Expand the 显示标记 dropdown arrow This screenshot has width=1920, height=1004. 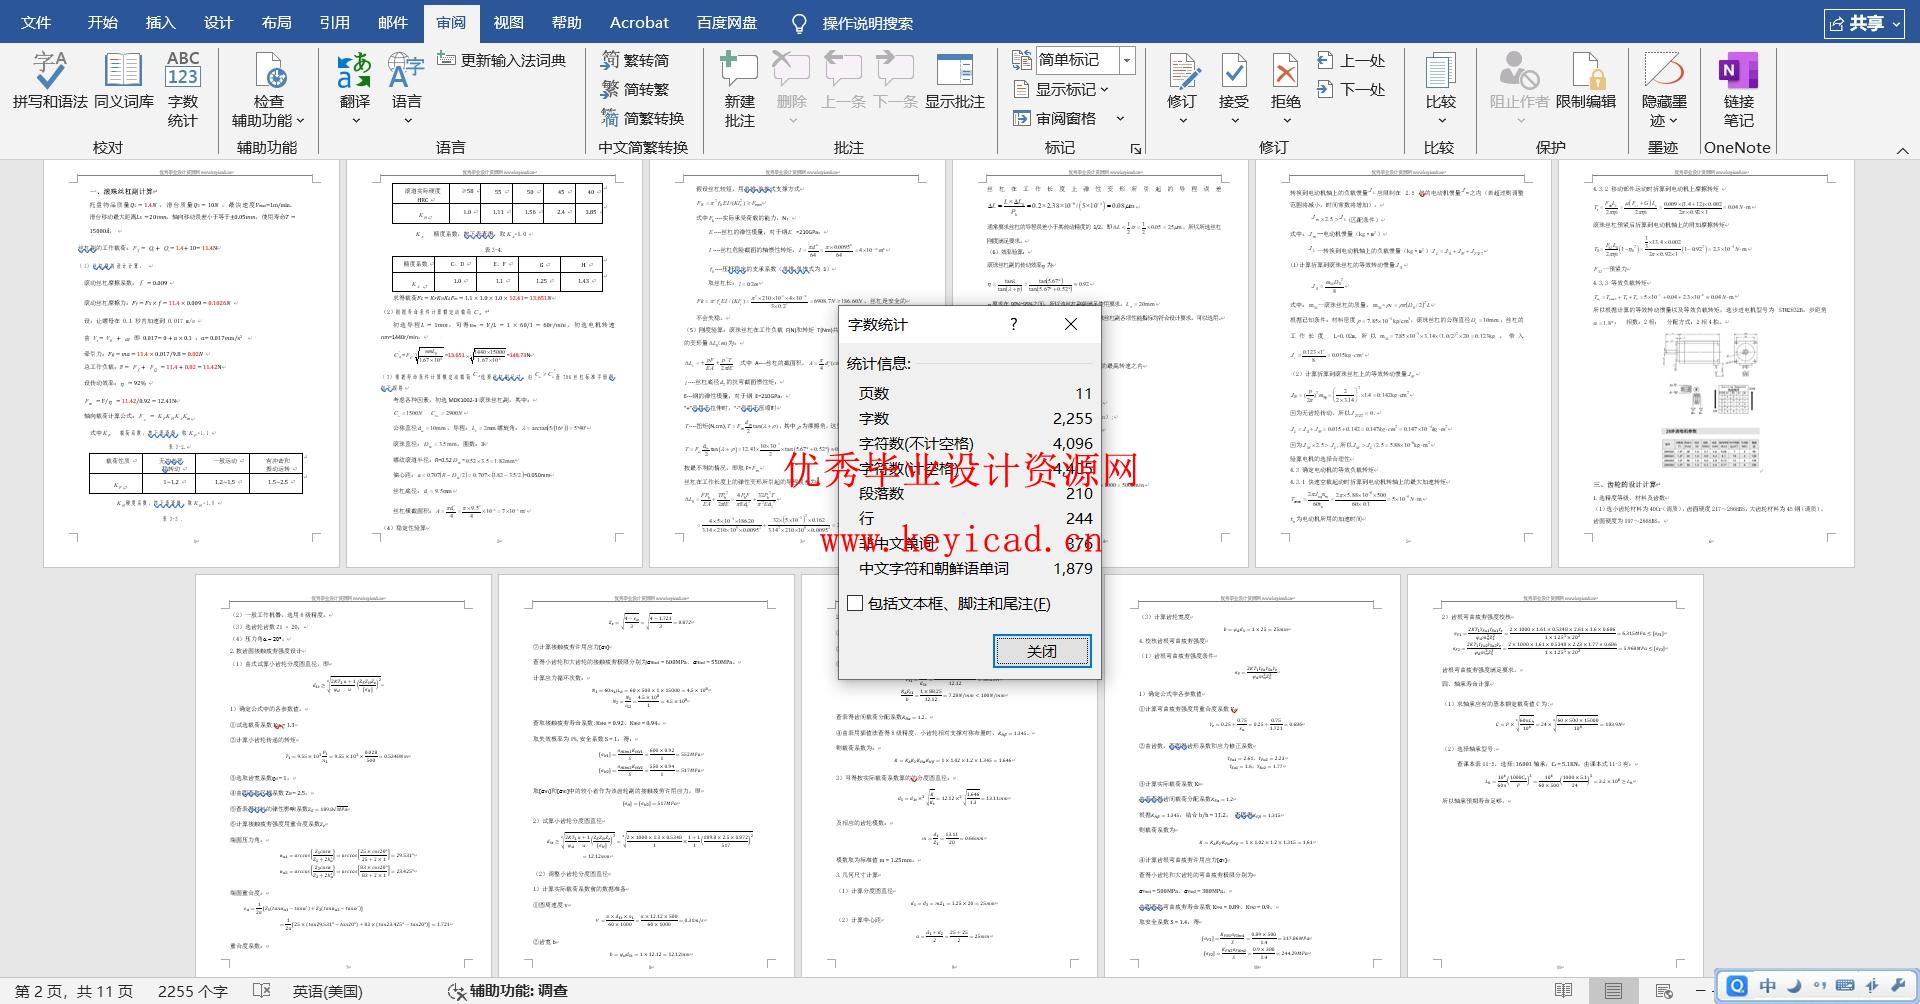coord(1105,89)
